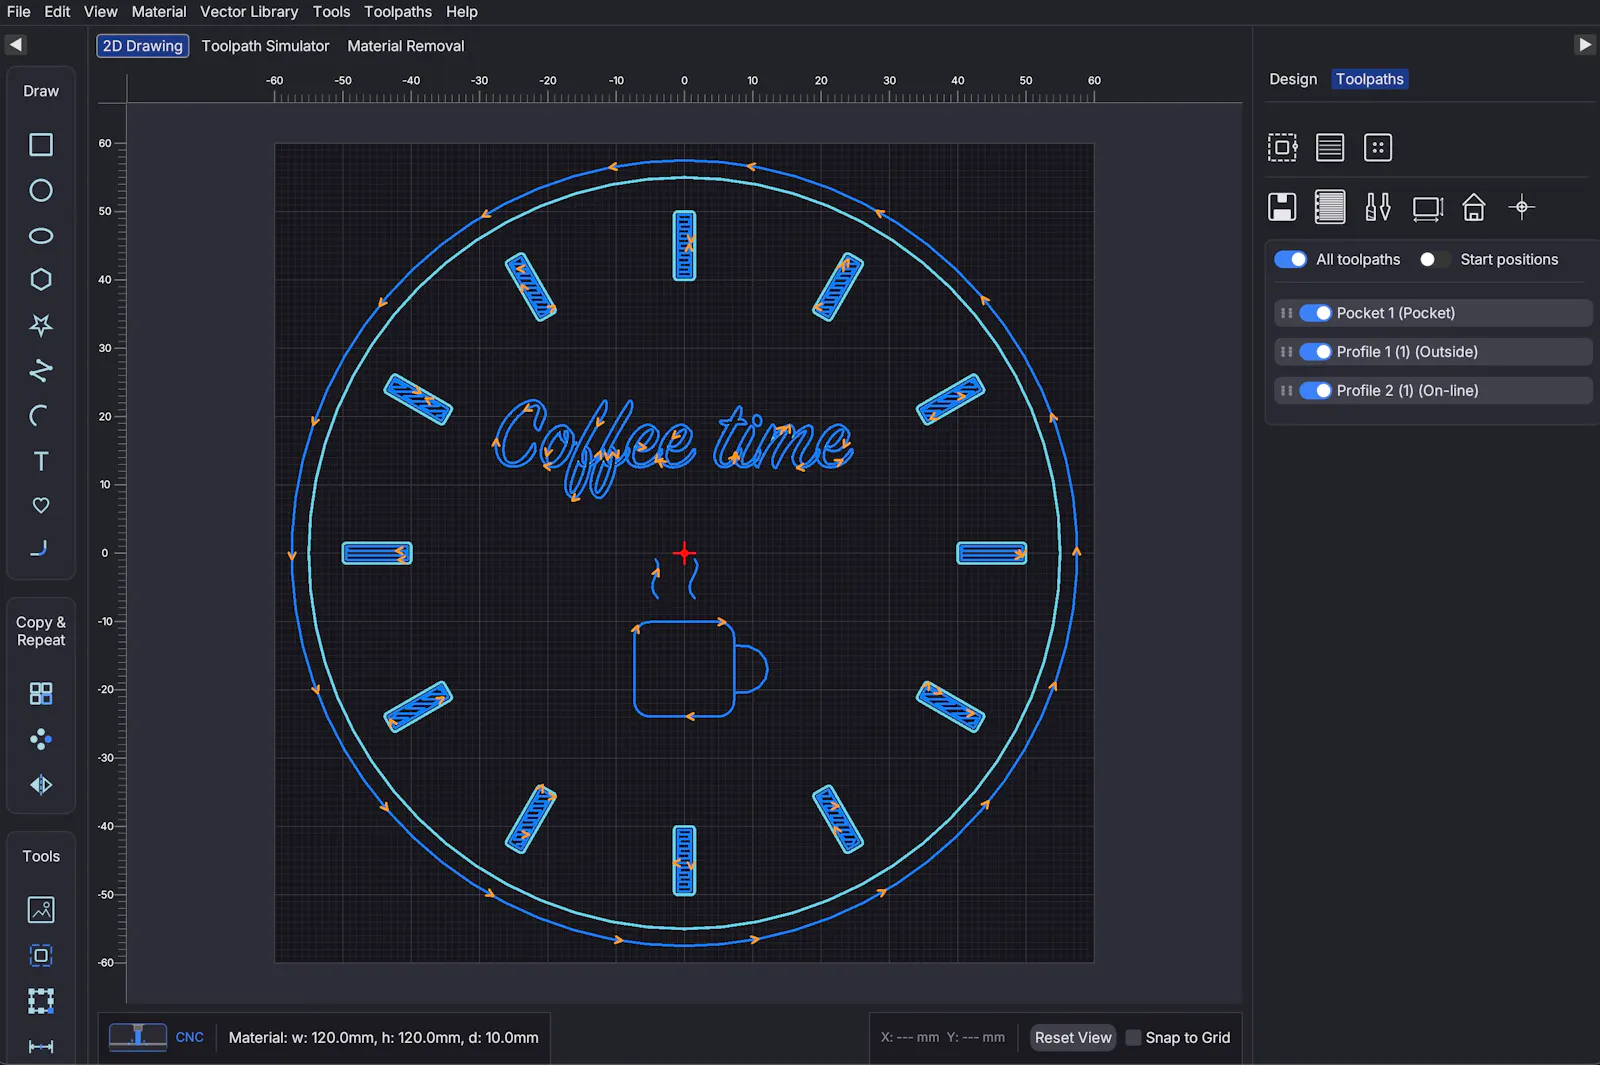Switch to the Design panel tab
Viewport: 1600px width, 1065px height.
(1293, 79)
